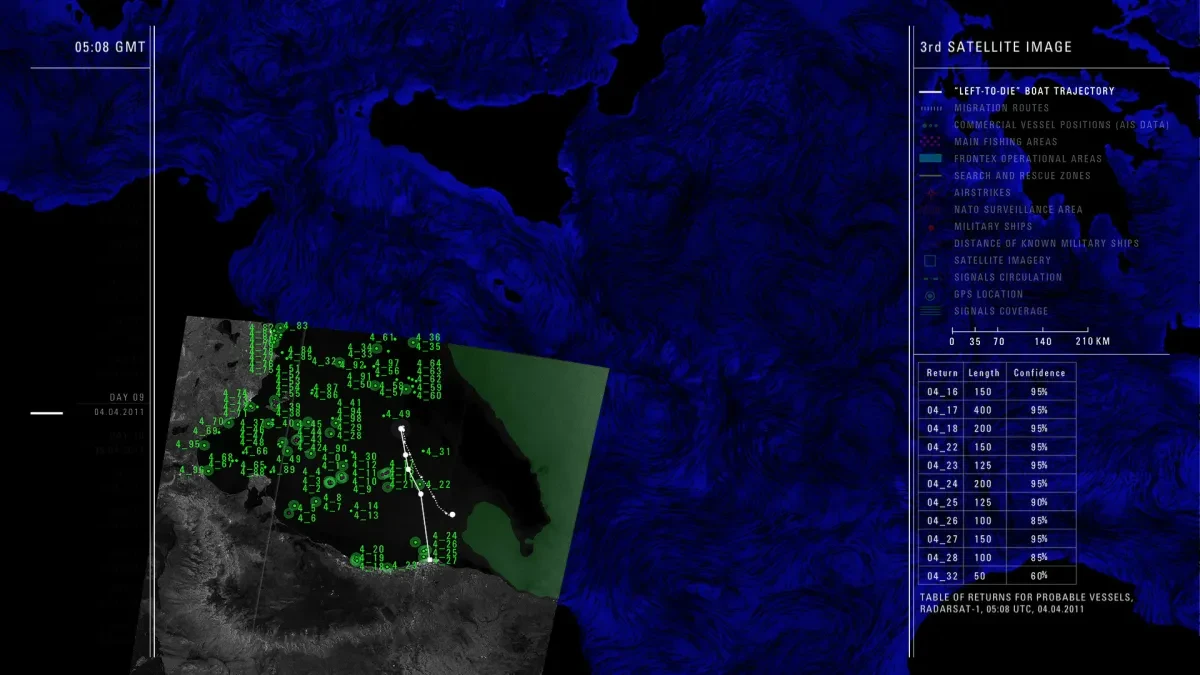Click the Main Fishing Areas dotted icon

coord(930,142)
